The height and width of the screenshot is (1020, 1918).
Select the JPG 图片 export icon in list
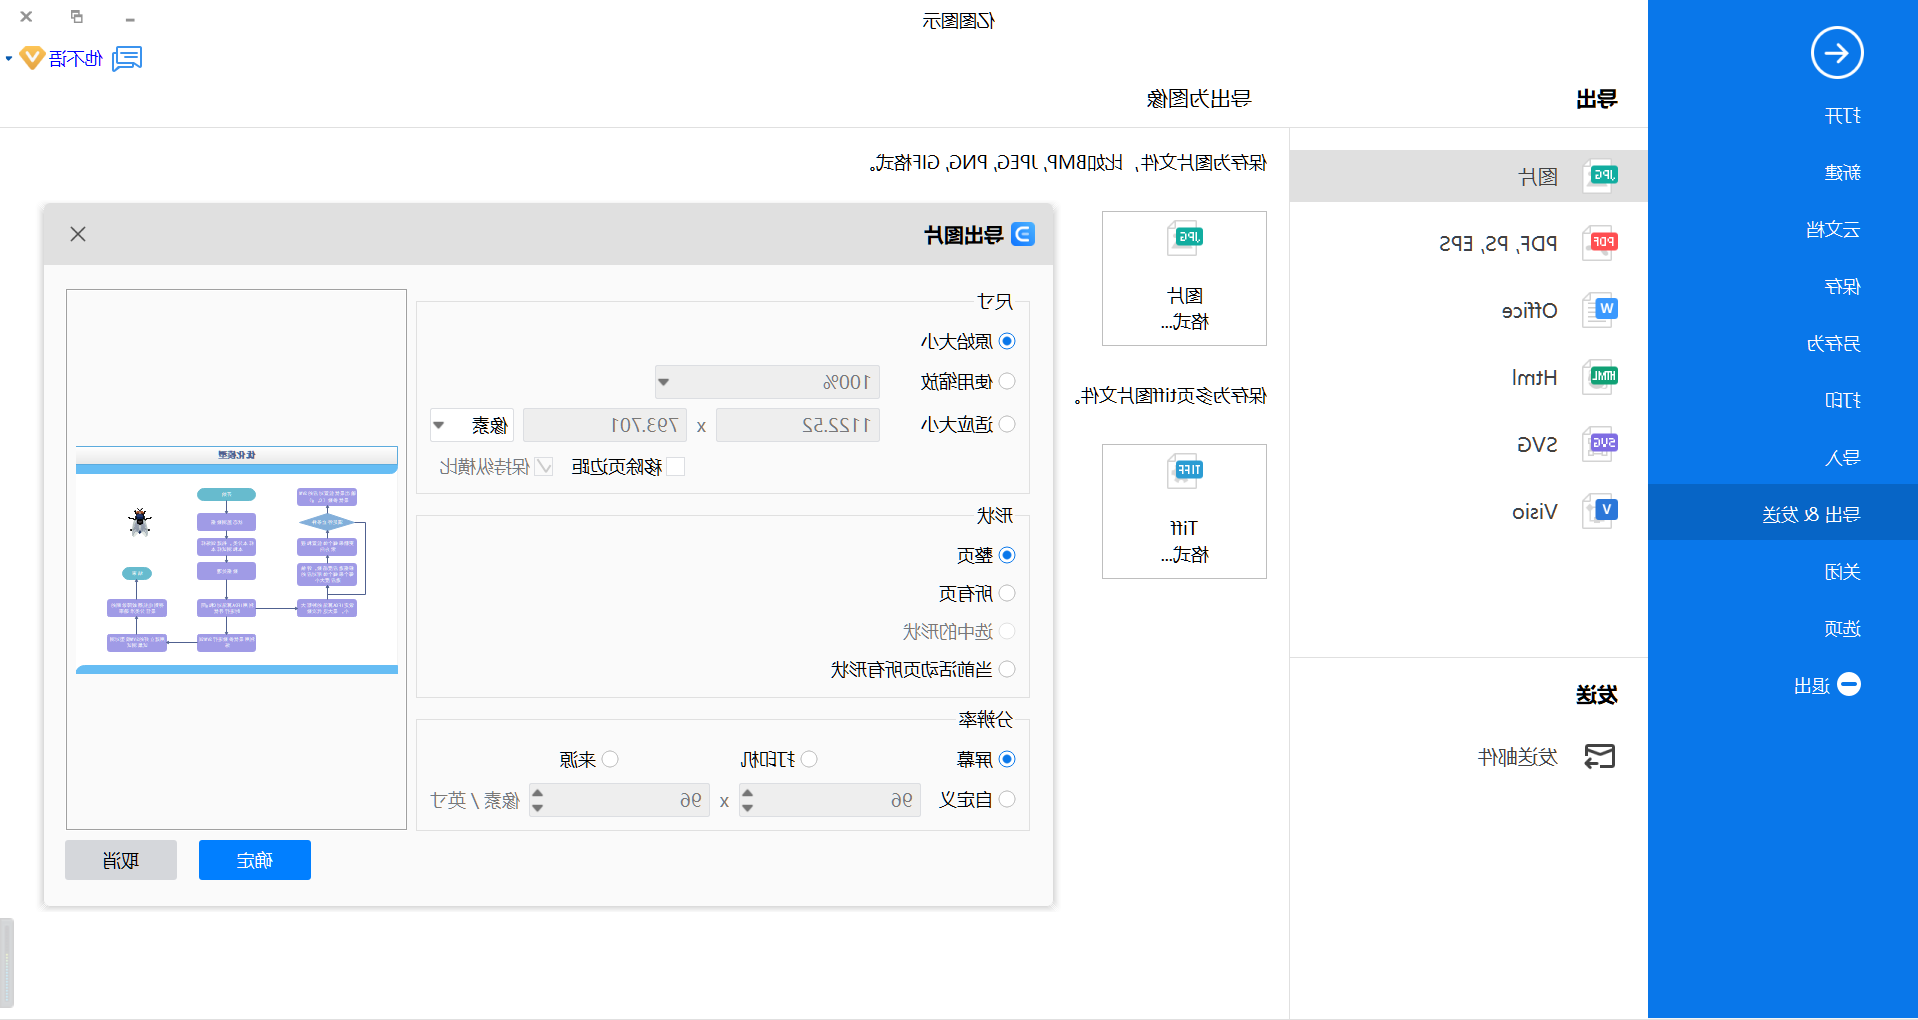click(1600, 176)
